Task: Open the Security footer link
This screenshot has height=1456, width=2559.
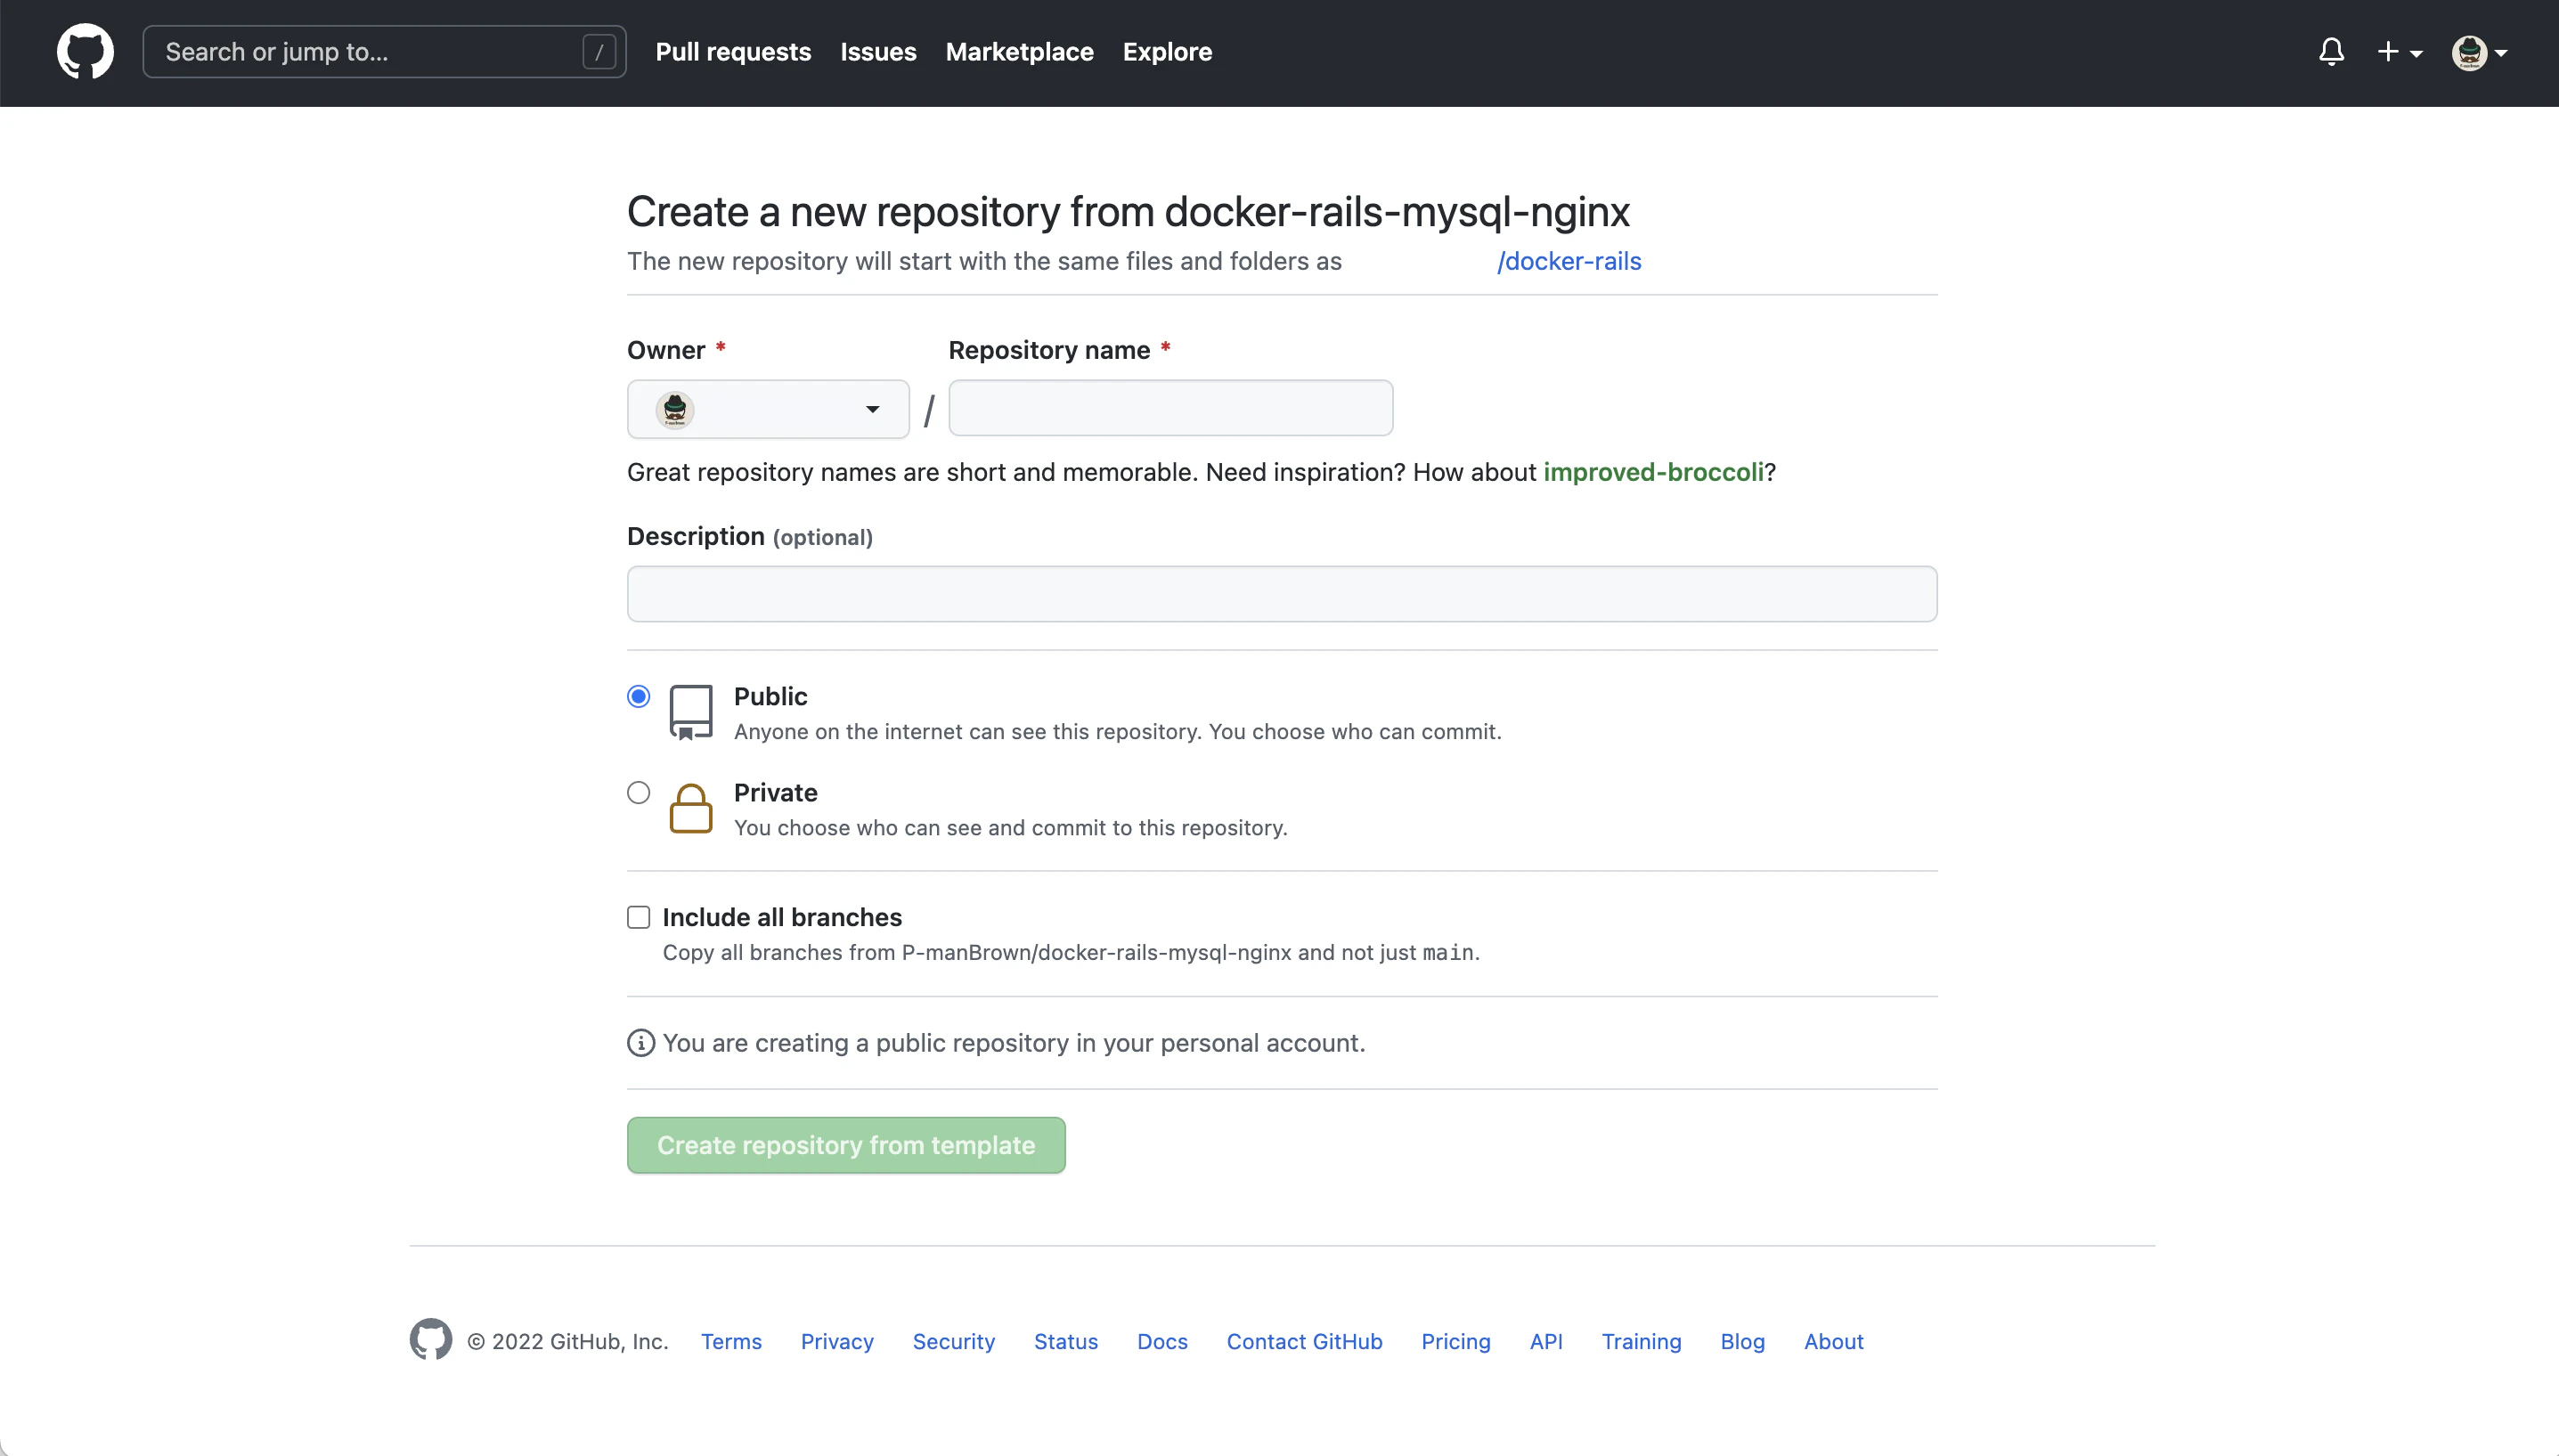Action: [954, 1341]
